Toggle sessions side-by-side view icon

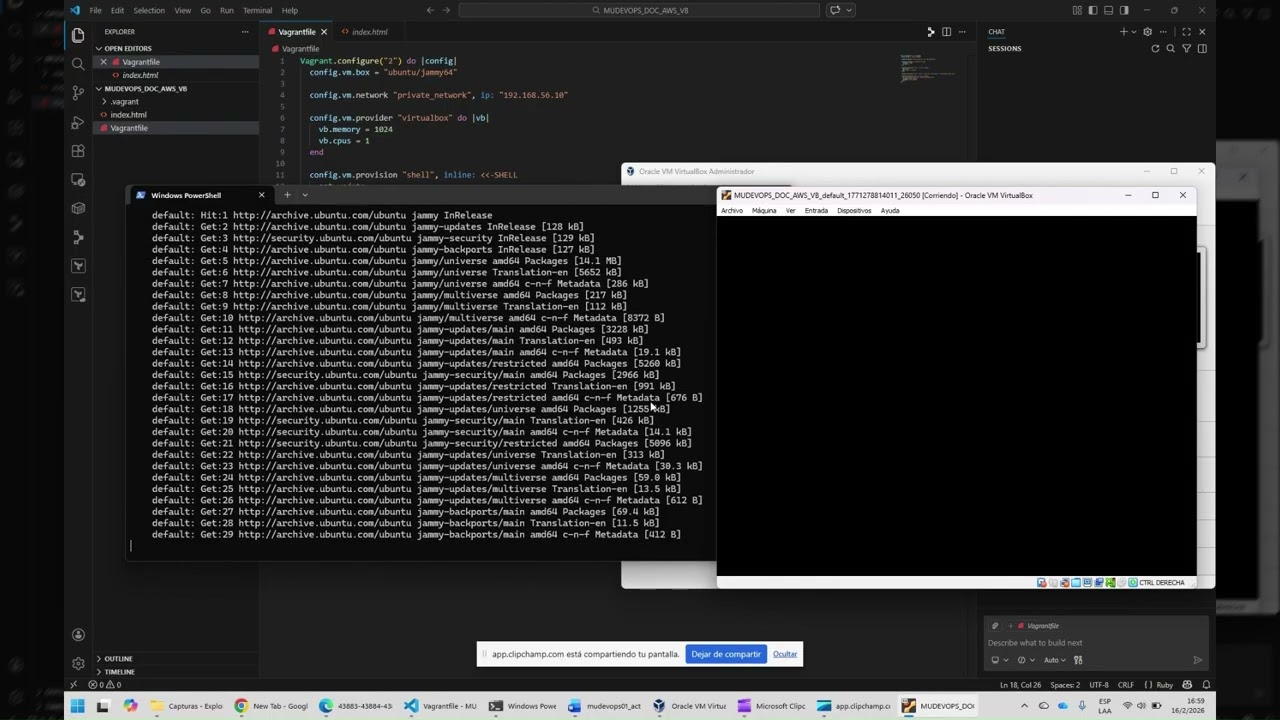pyautogui.click(x=1202, y=48)
